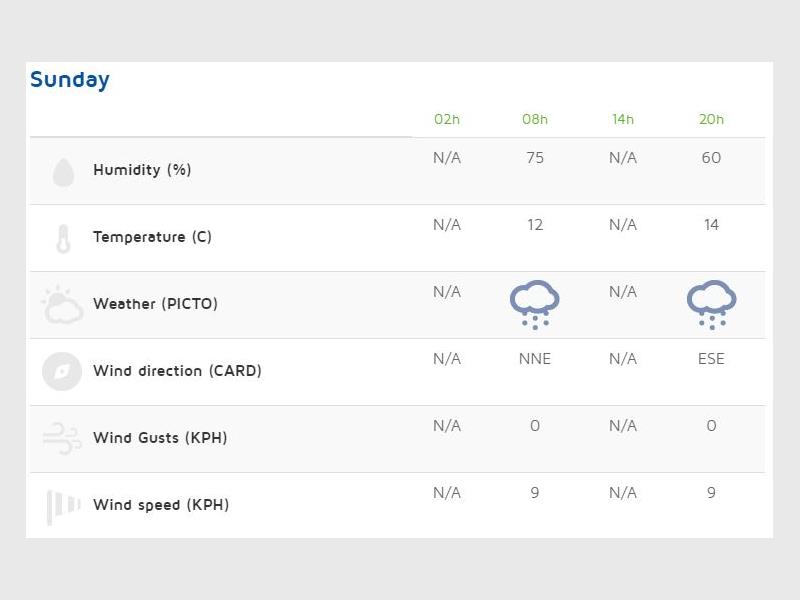Screen dimensions: 800x600
Task: Click the Temperature (C) row label
Action: tap(152, 237)
